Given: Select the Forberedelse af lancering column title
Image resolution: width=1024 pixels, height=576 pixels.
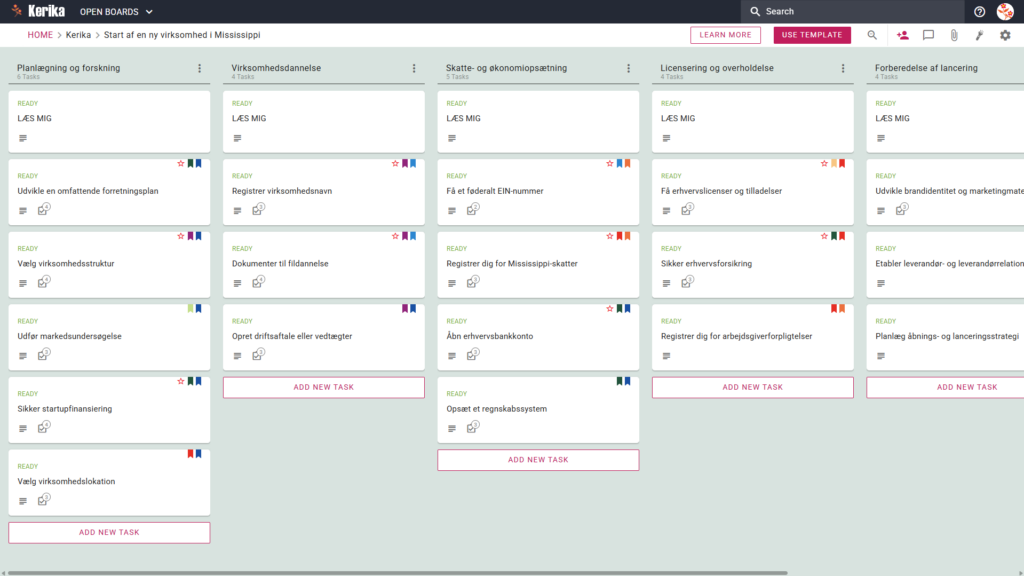Looking at the screenshot, I should click(x=926, y=68).
